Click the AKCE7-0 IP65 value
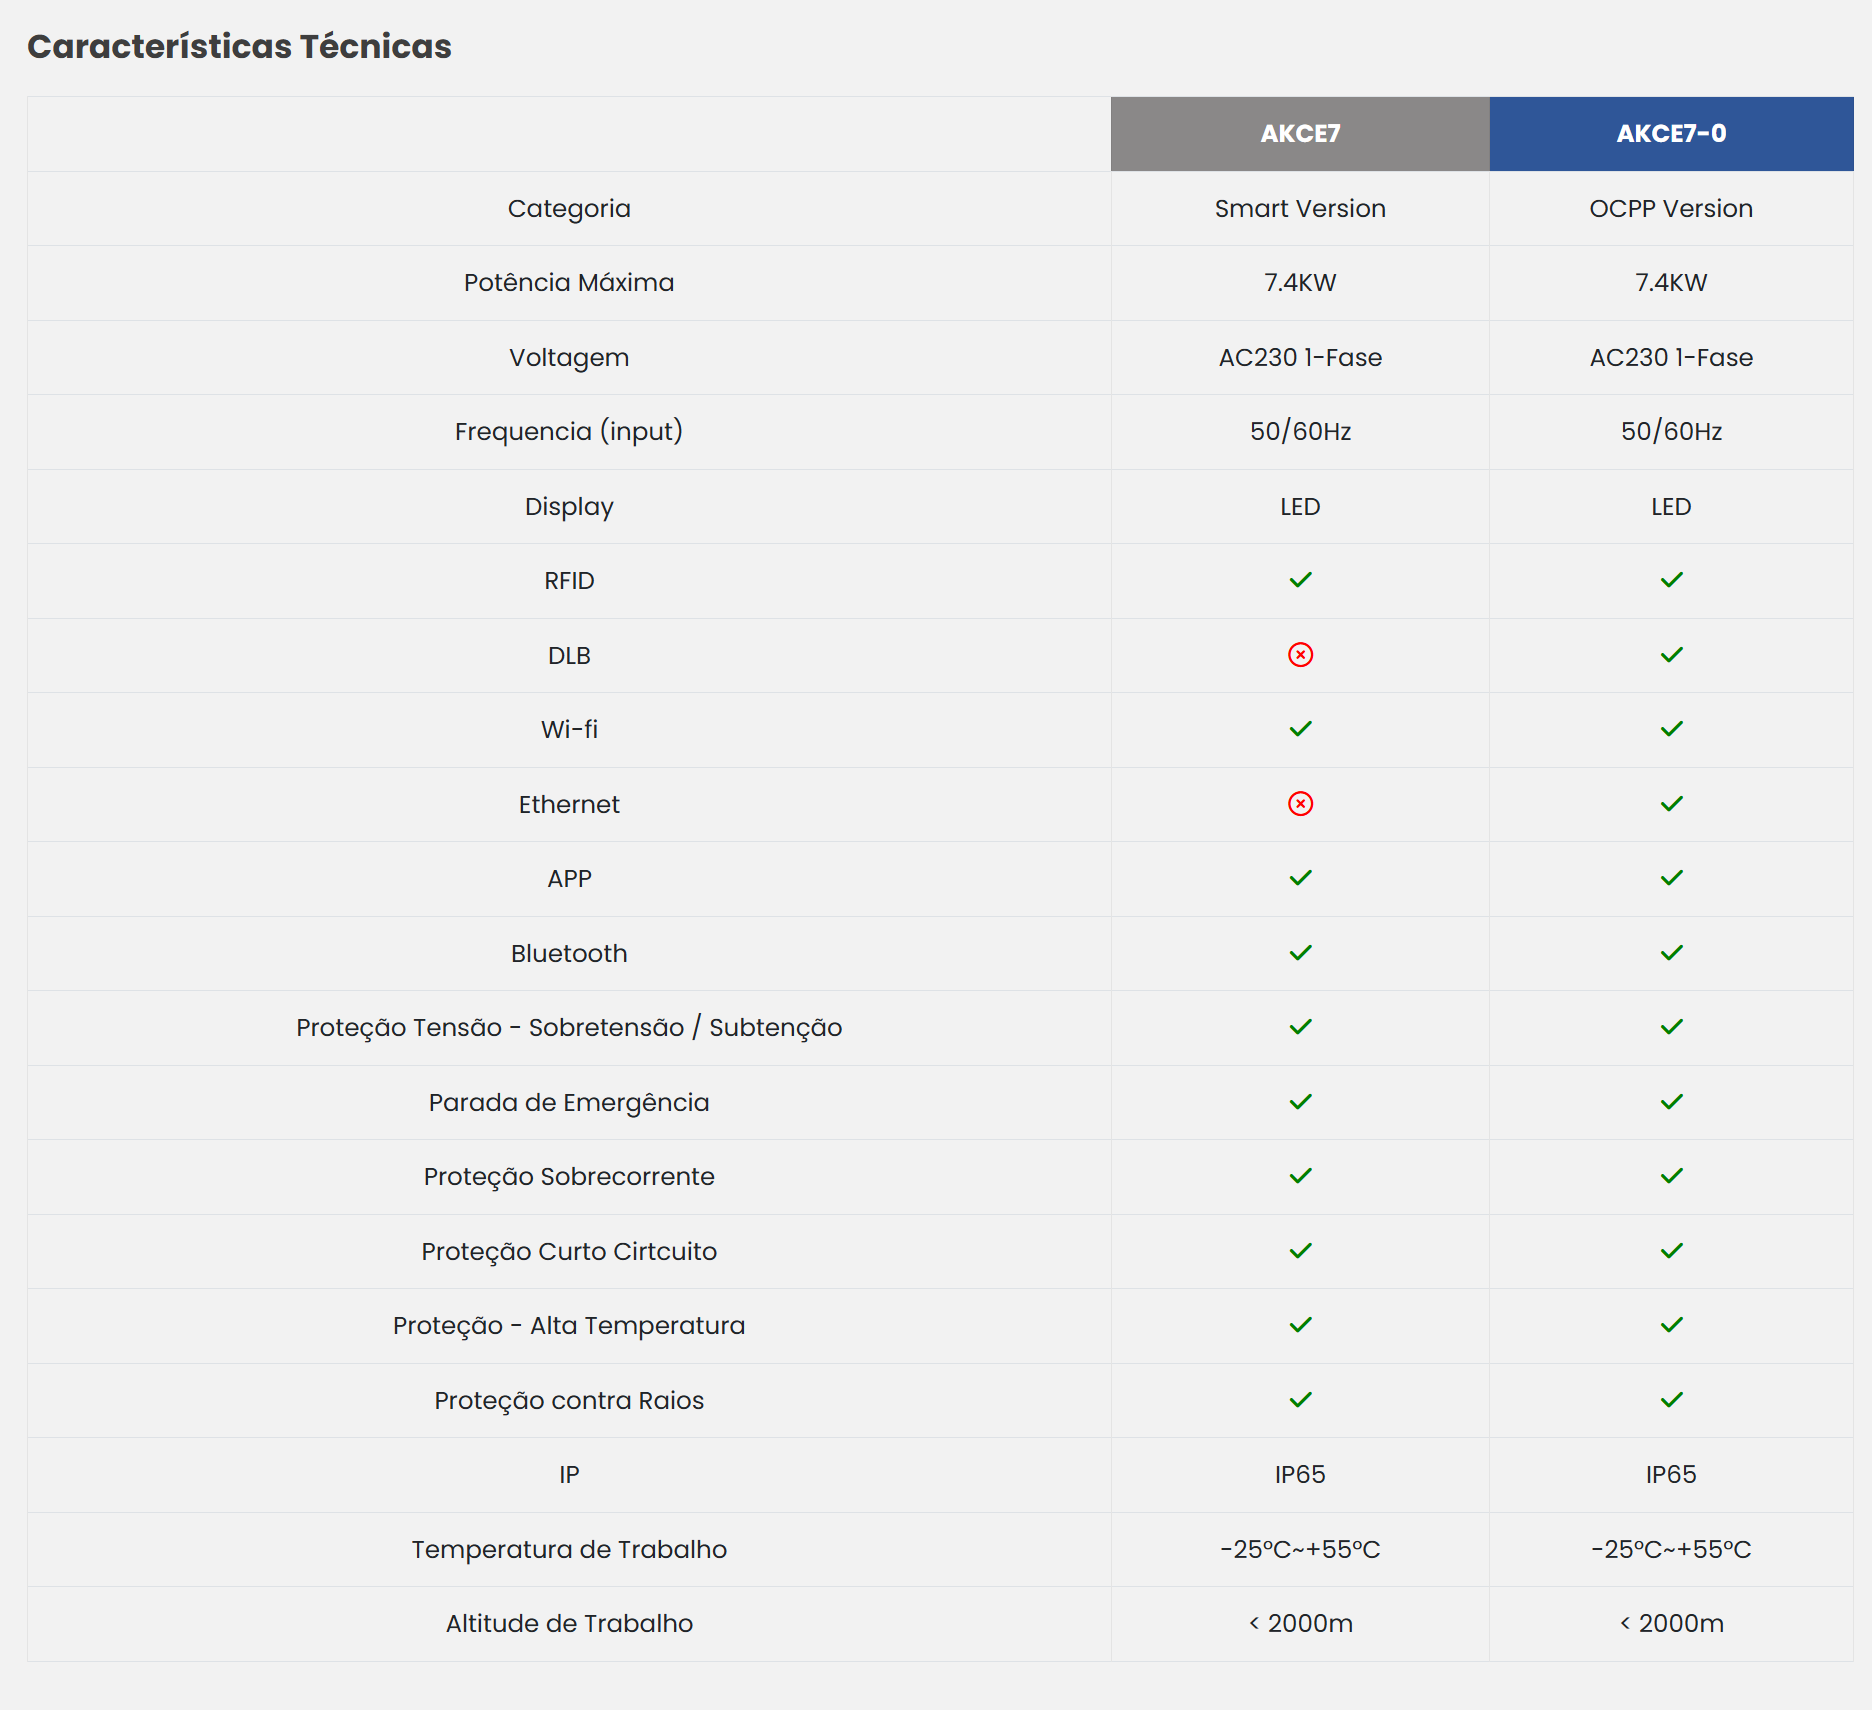 coord(1671,1475)
